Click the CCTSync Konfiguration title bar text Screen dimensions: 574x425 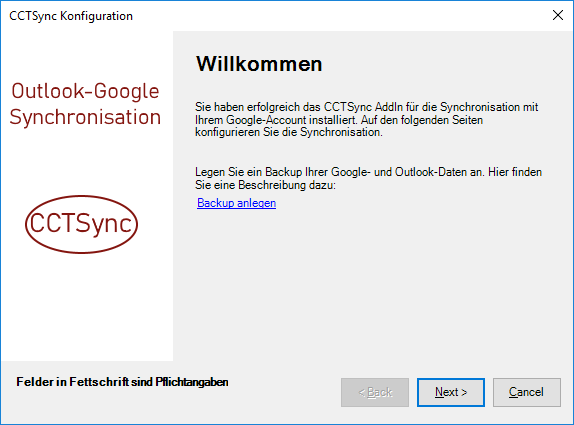[x=71, y=16]
